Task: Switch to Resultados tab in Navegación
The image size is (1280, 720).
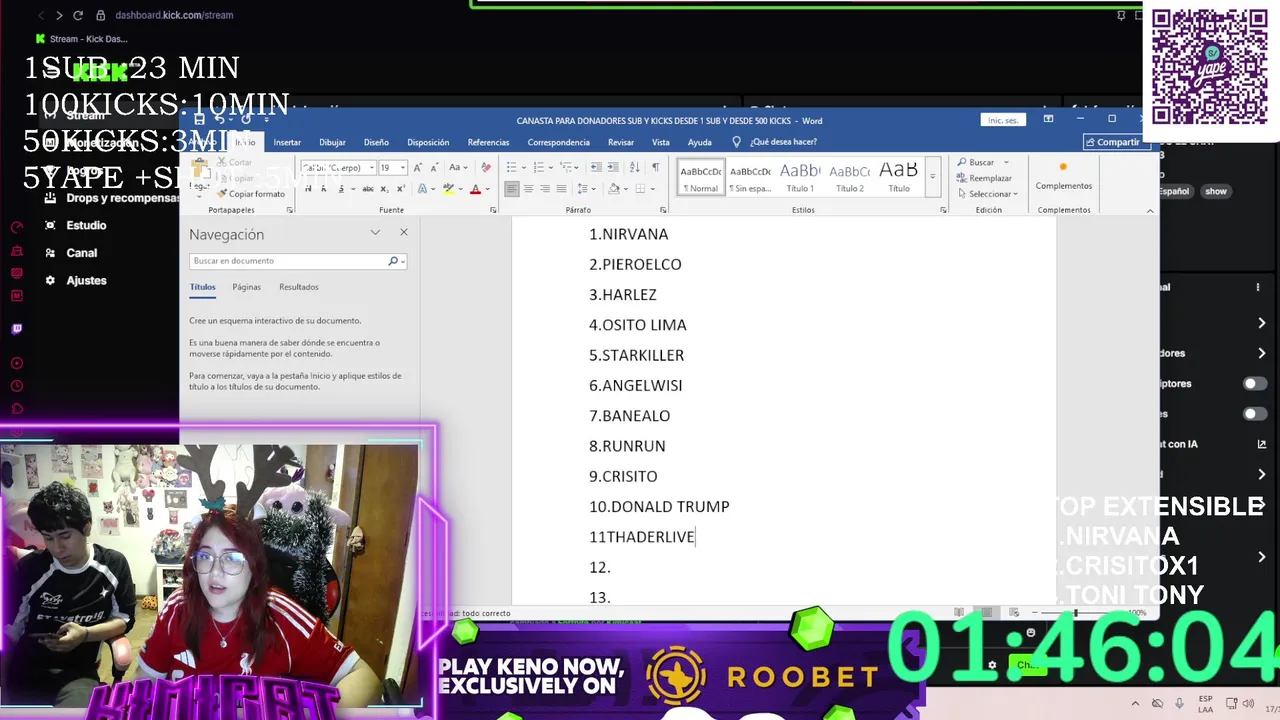Action: click(x=299, y=287)
